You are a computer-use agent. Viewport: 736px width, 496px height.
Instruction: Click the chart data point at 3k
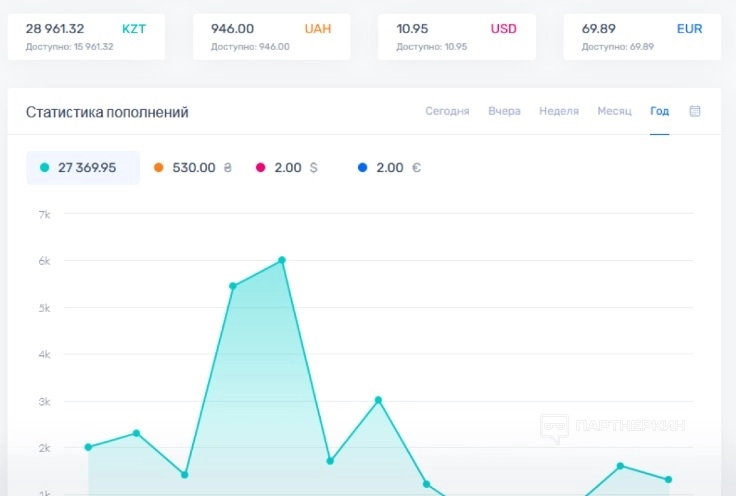(x=378, y=400)
